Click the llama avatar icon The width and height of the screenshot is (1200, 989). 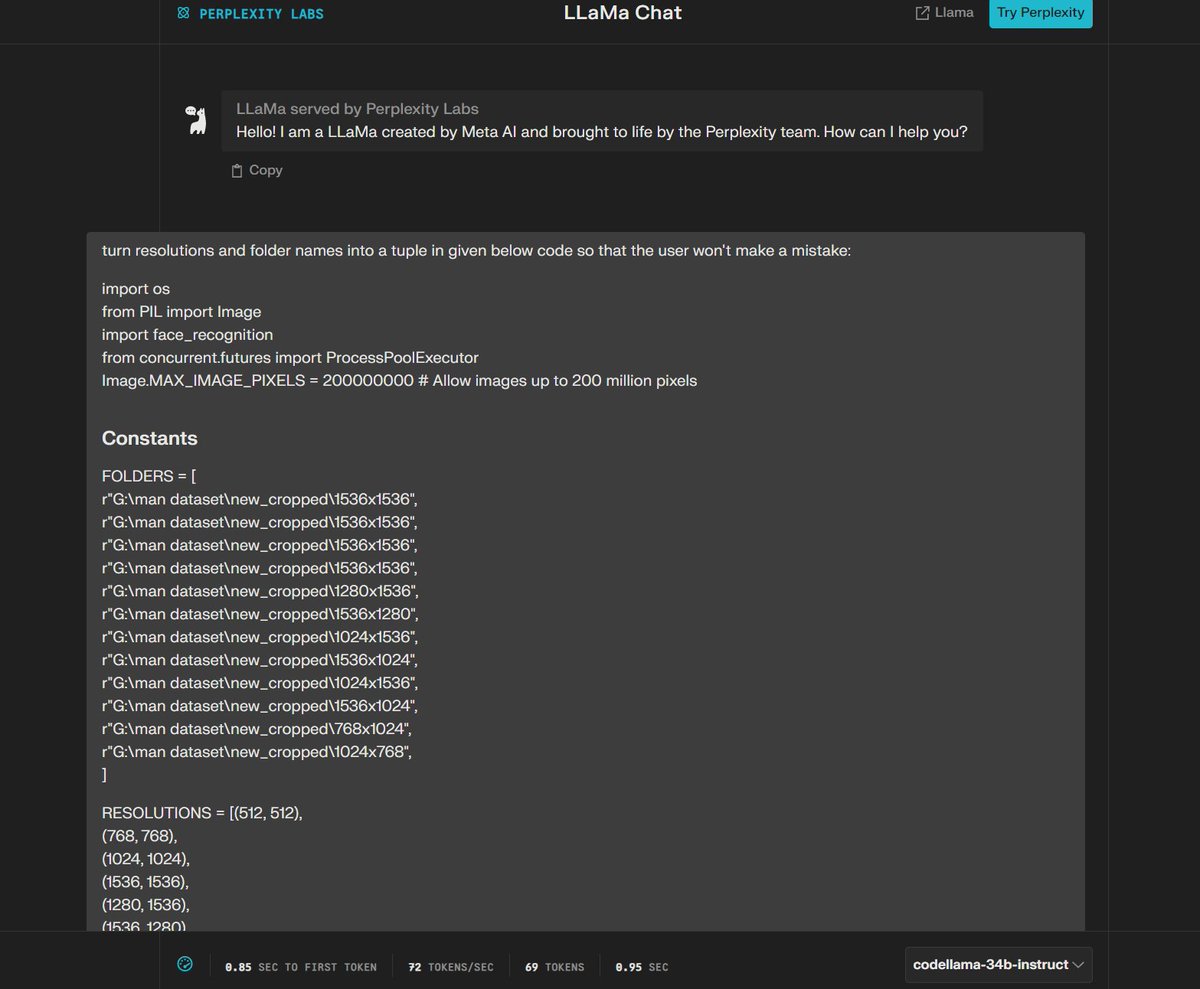[197, 120]
